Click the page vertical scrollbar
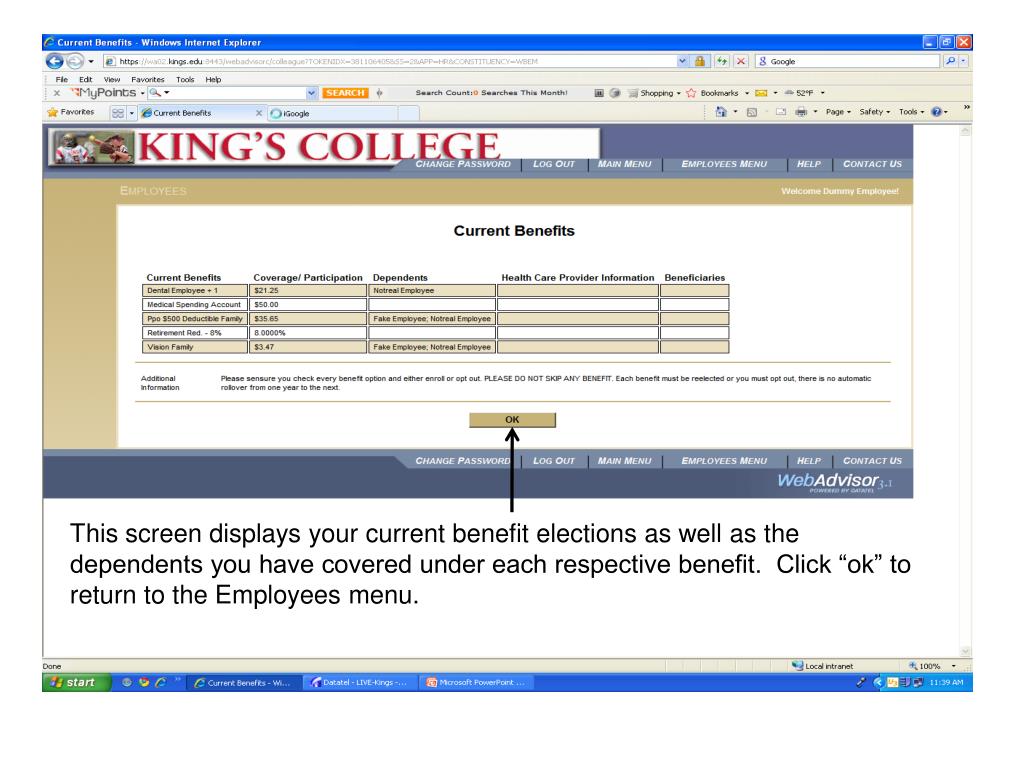The image size is (1024, 768). tap(965, 391)
